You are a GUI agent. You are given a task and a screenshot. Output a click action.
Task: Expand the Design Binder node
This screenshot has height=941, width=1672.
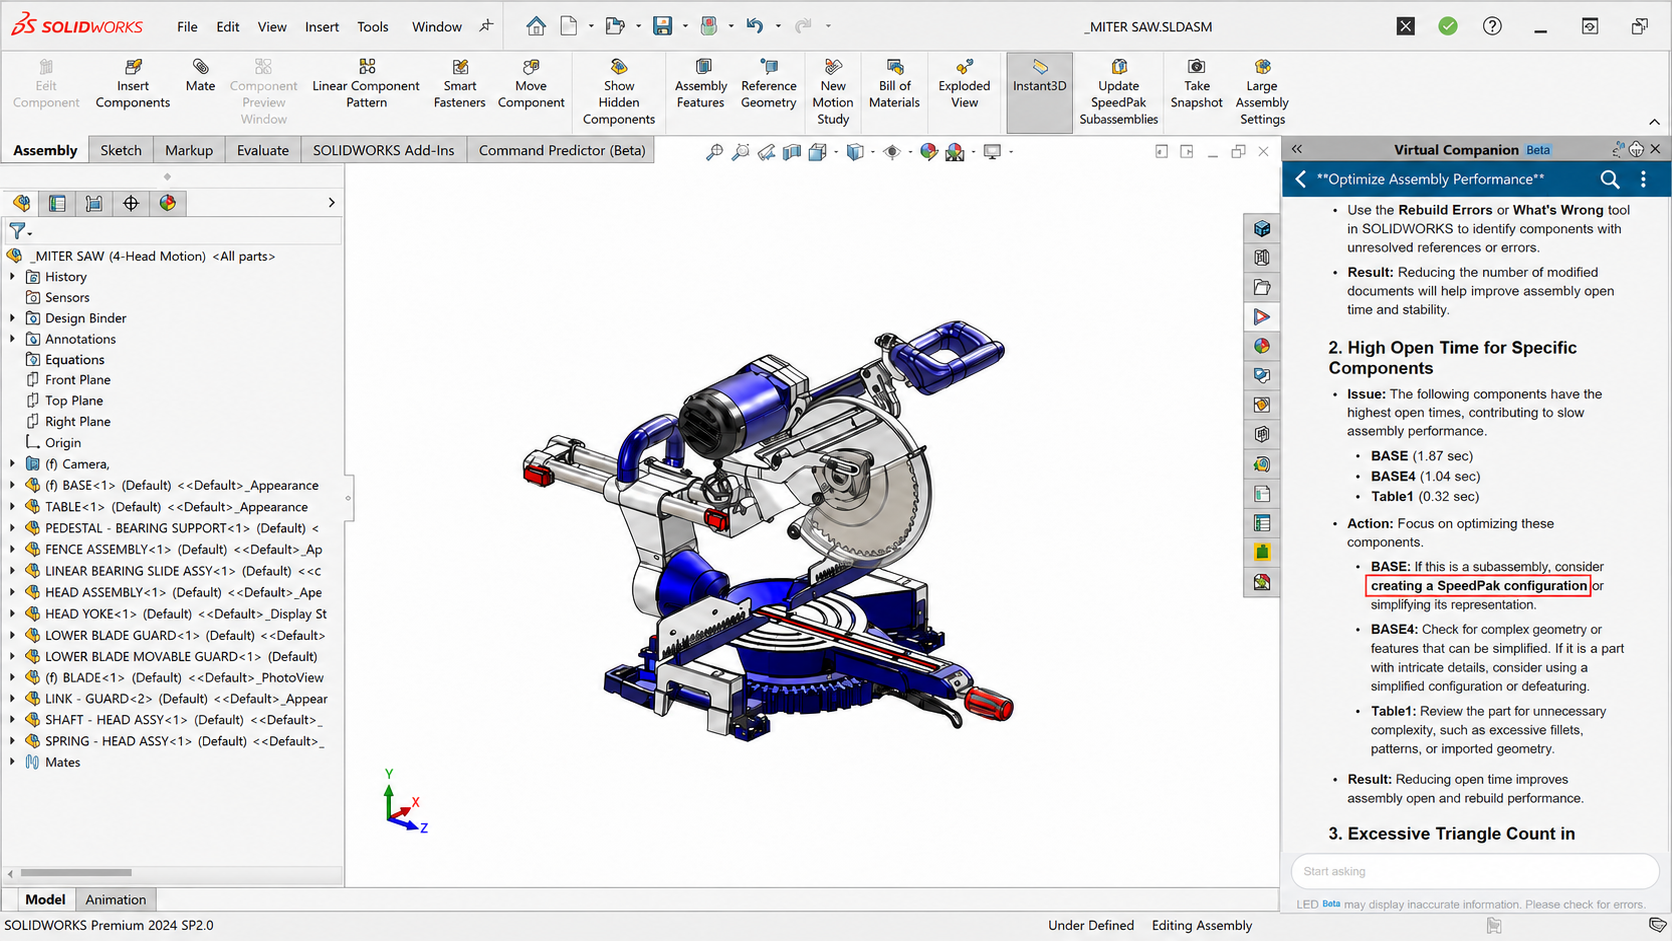12,318
